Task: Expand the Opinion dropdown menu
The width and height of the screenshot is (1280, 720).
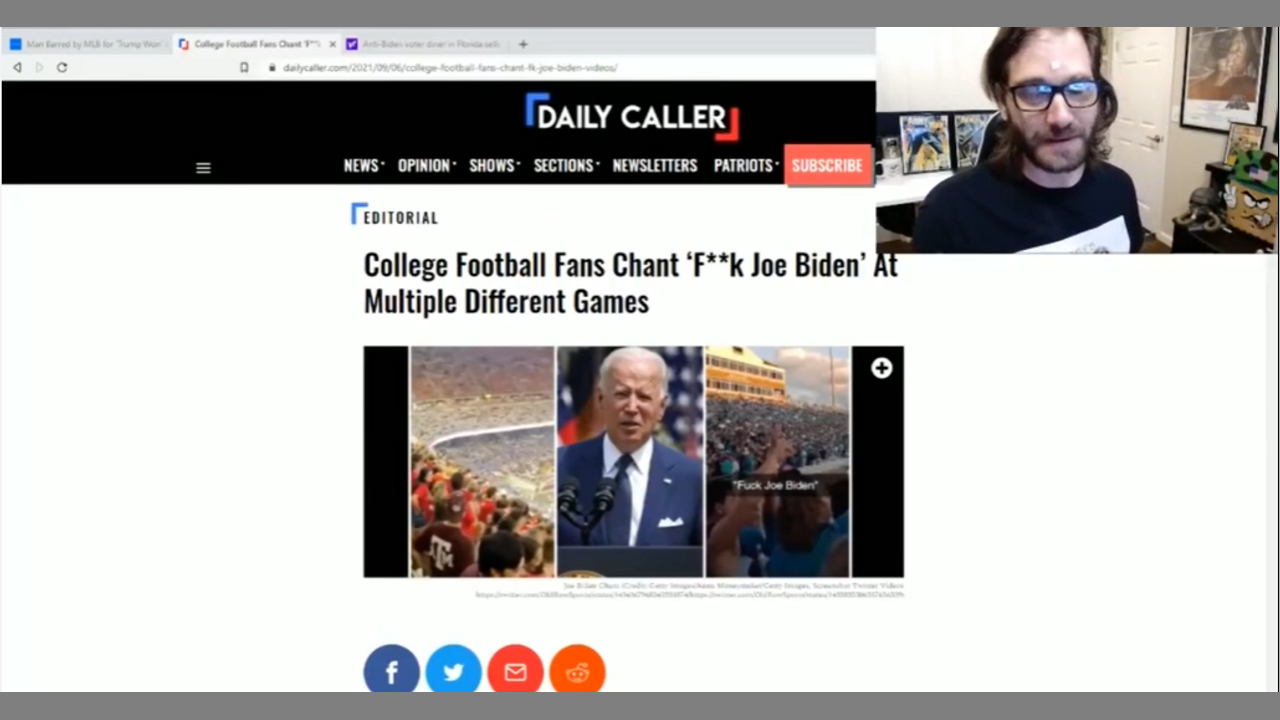Action: tap(426, 165)
